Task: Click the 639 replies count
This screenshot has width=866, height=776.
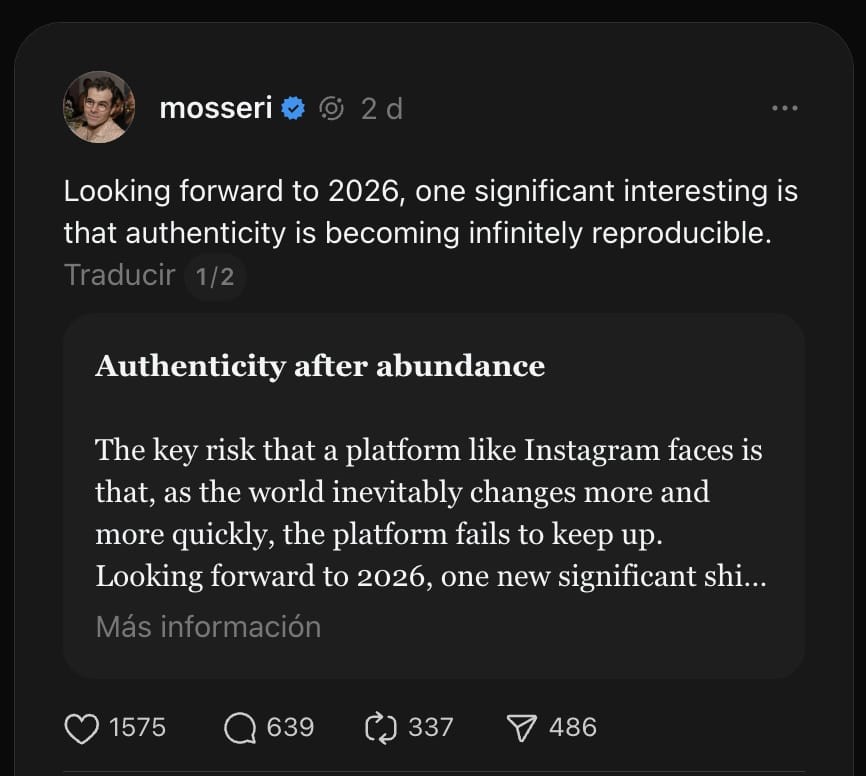Action: (290, 727)
